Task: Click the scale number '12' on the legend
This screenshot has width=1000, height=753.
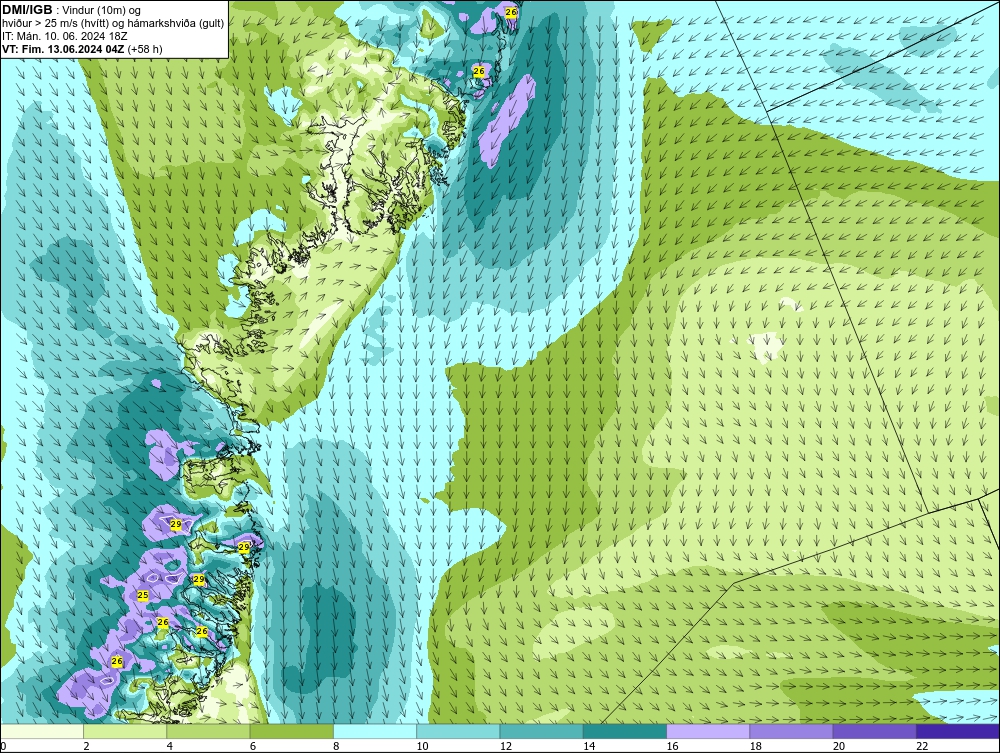Action: 506,747
